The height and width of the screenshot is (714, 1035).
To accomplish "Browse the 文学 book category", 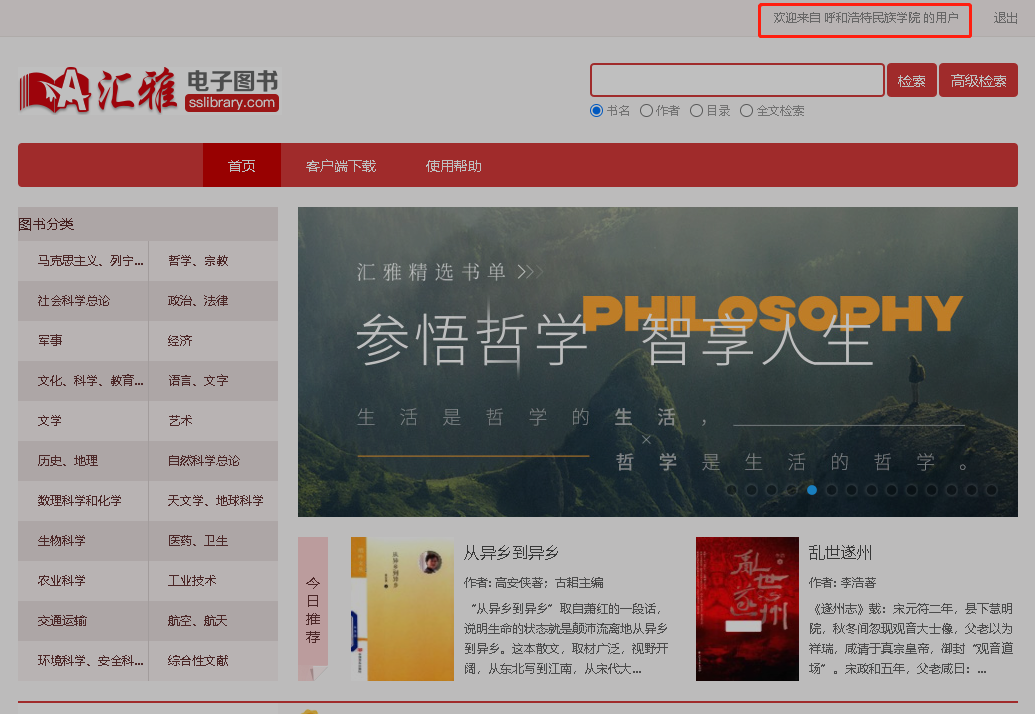I will [50, 421].
